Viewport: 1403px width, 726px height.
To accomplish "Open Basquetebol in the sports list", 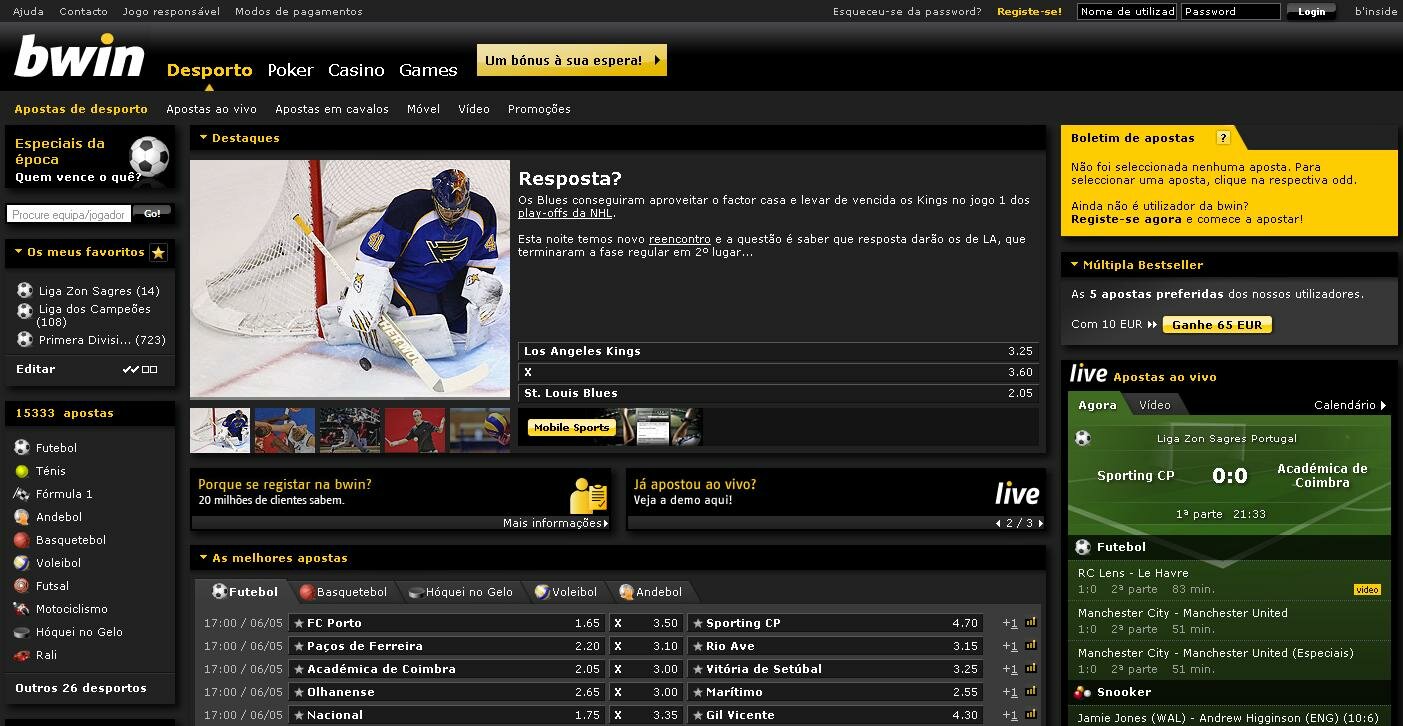I will 71,540.
